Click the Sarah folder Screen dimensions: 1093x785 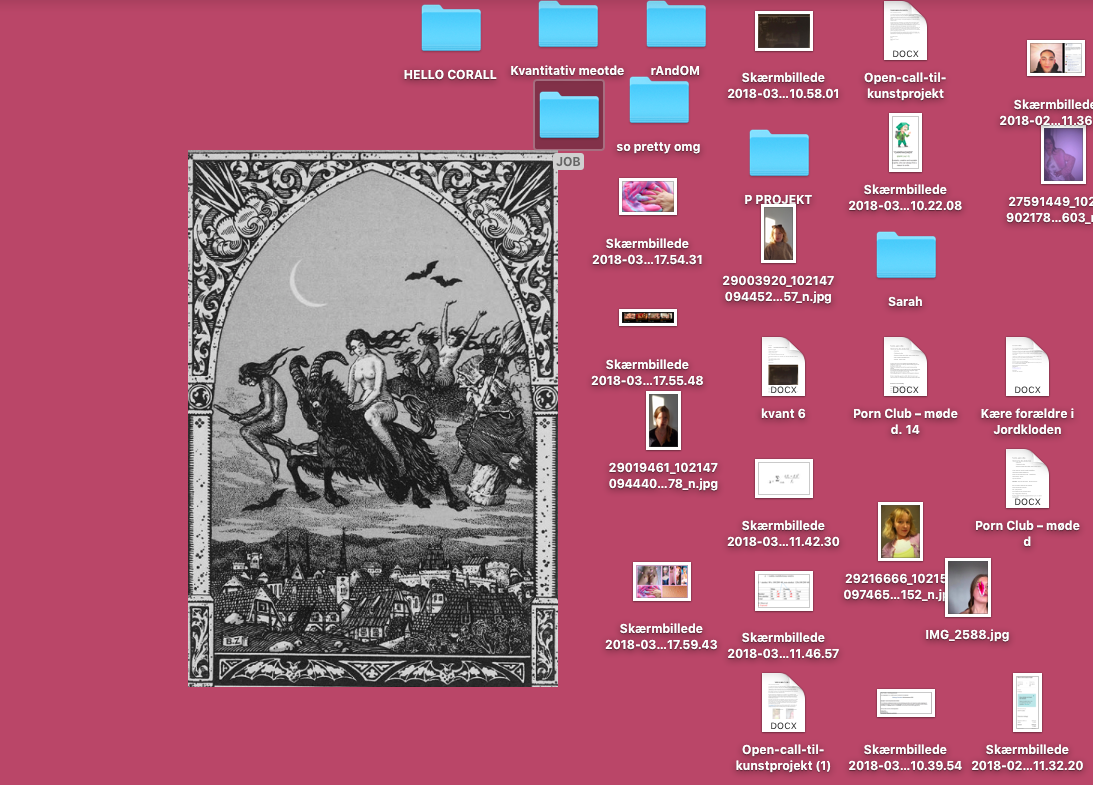tap(905, 256)
